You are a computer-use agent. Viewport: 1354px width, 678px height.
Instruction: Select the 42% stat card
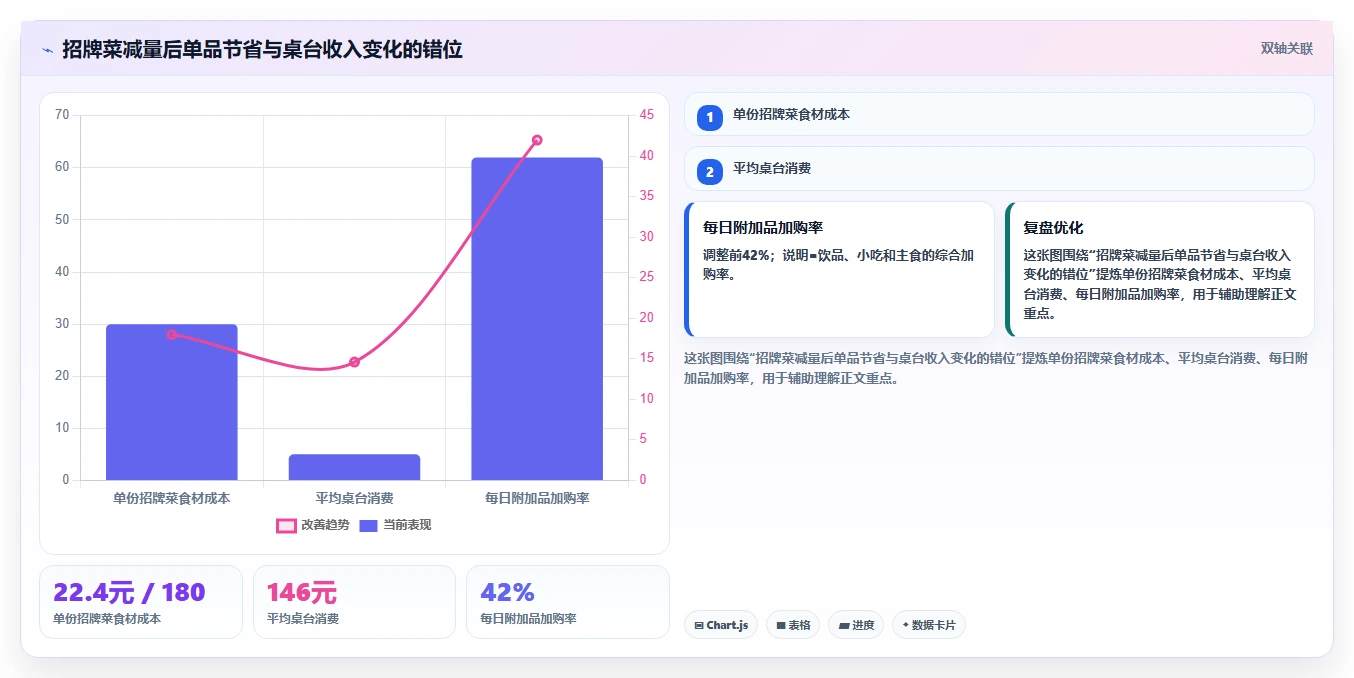pos(568,602)
